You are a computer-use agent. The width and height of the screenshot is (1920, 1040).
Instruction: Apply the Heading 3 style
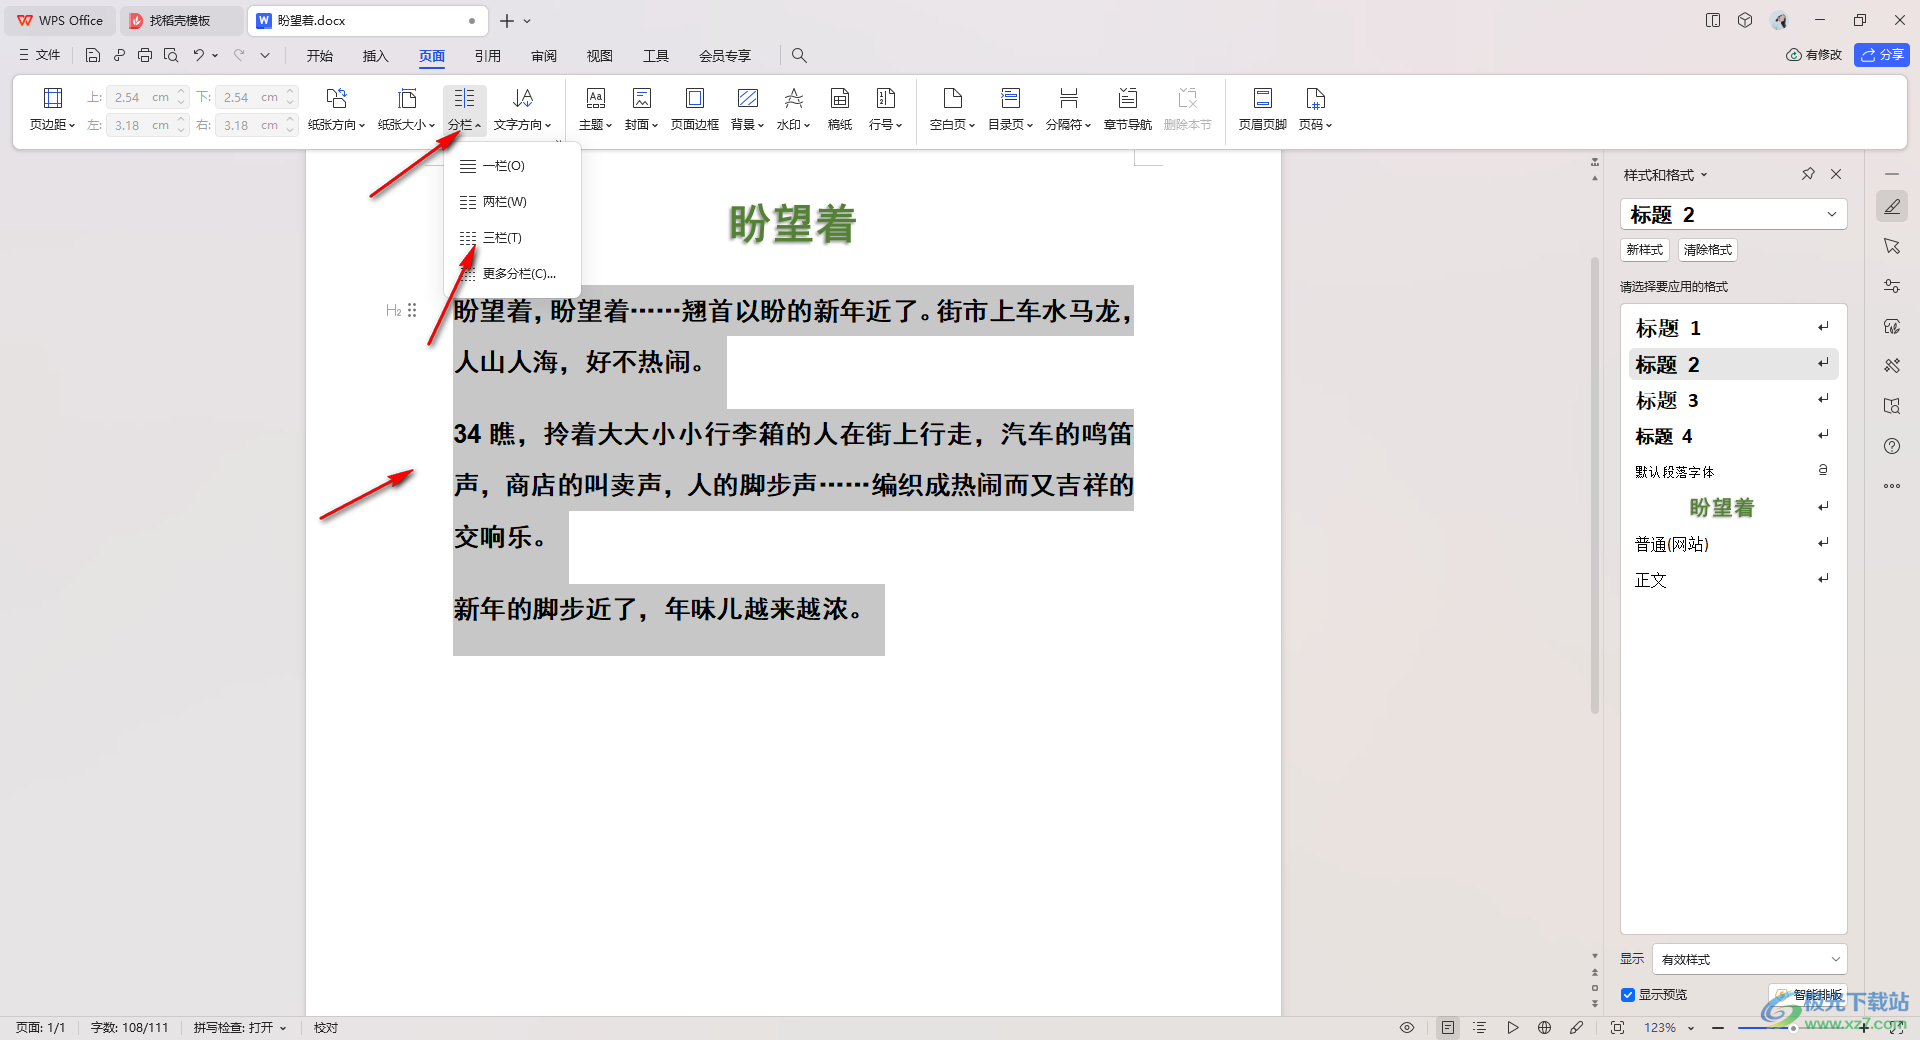point(1733,400)
